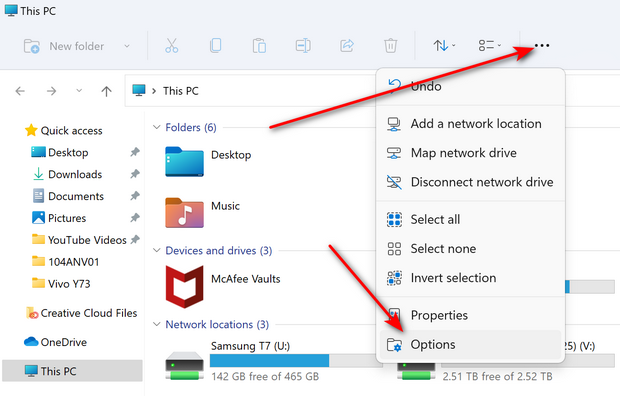This screenshot has height=396, width=620.
Task: Click the Copy icon in toolbar
Action: (215, 46)
